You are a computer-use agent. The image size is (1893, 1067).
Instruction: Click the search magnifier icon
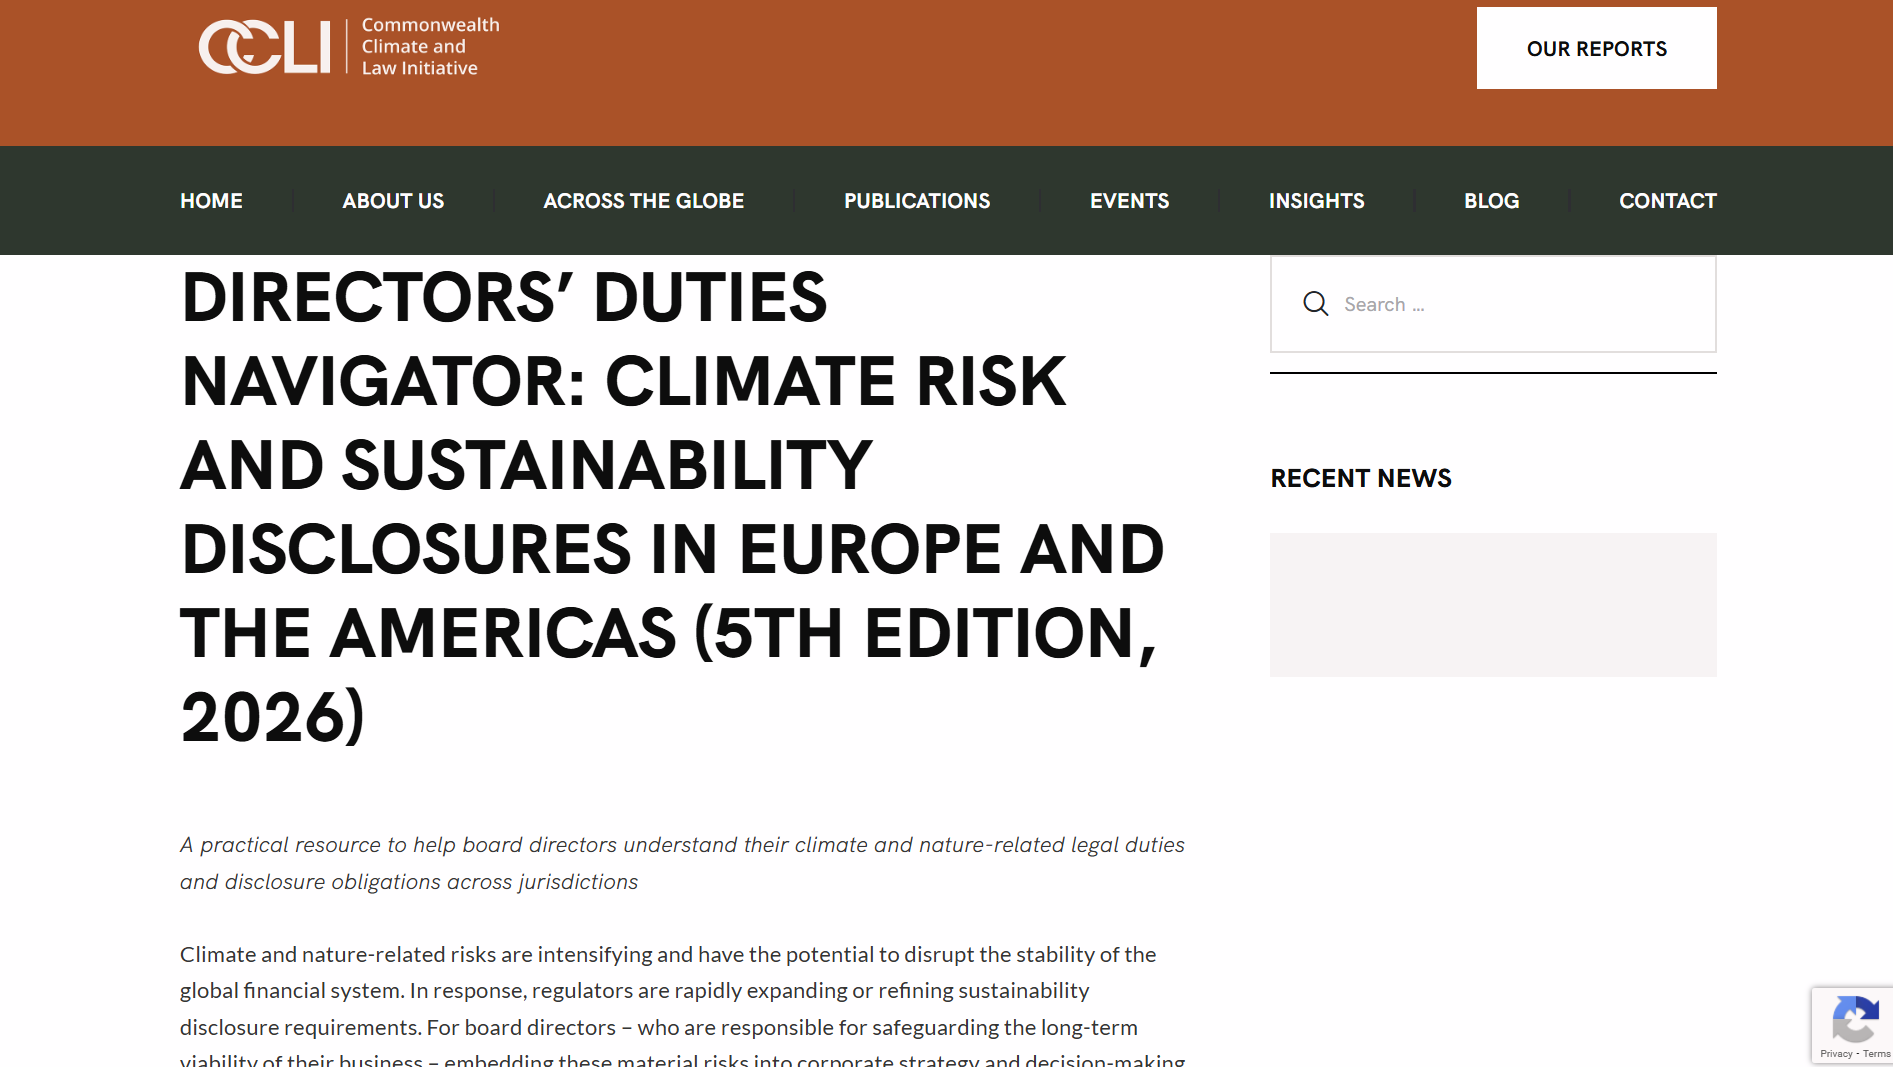tap(1316, 303)
